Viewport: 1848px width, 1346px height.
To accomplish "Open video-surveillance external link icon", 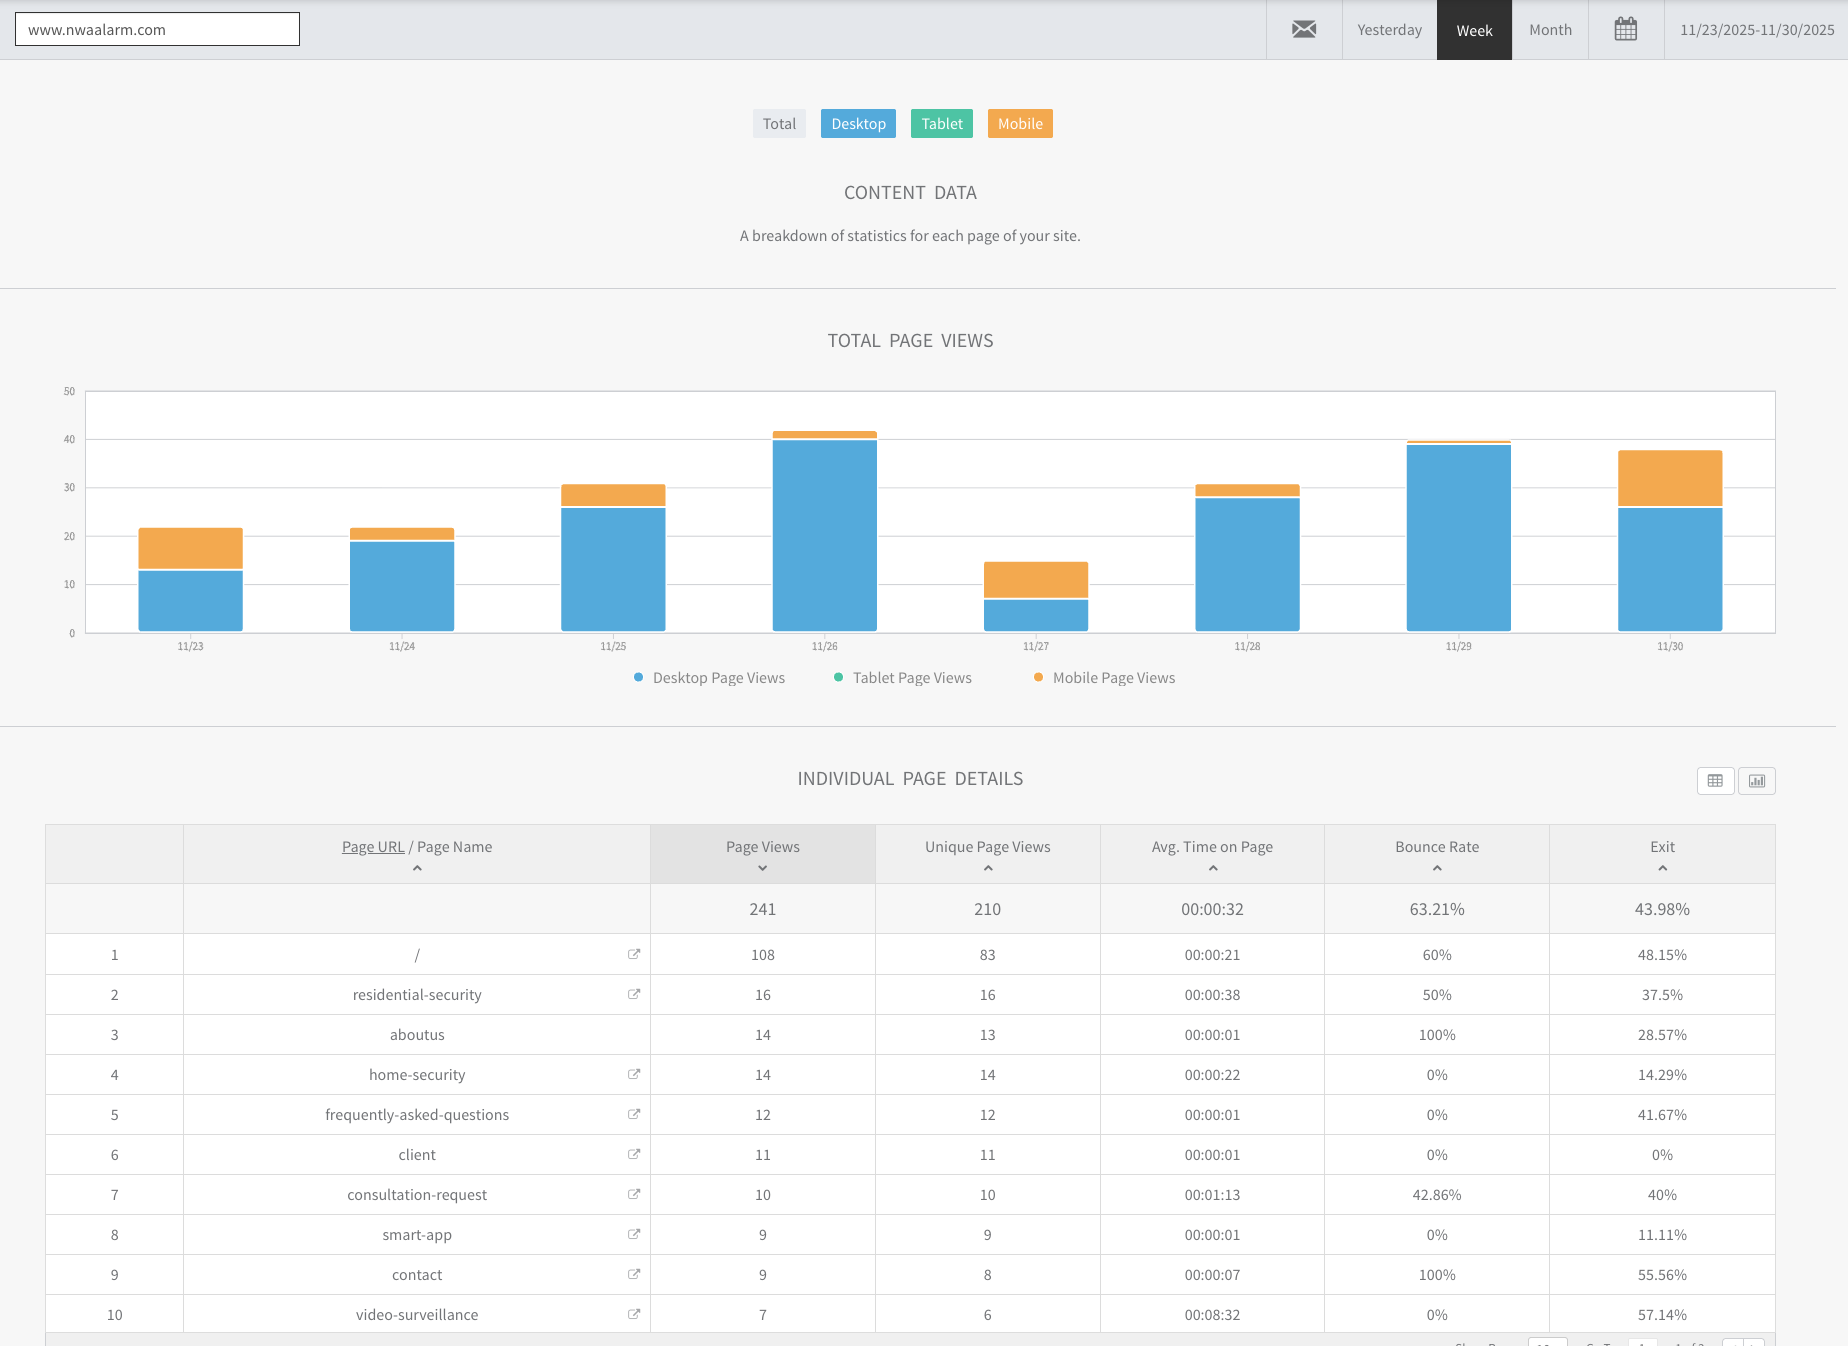I will [x=633, y=1314].
